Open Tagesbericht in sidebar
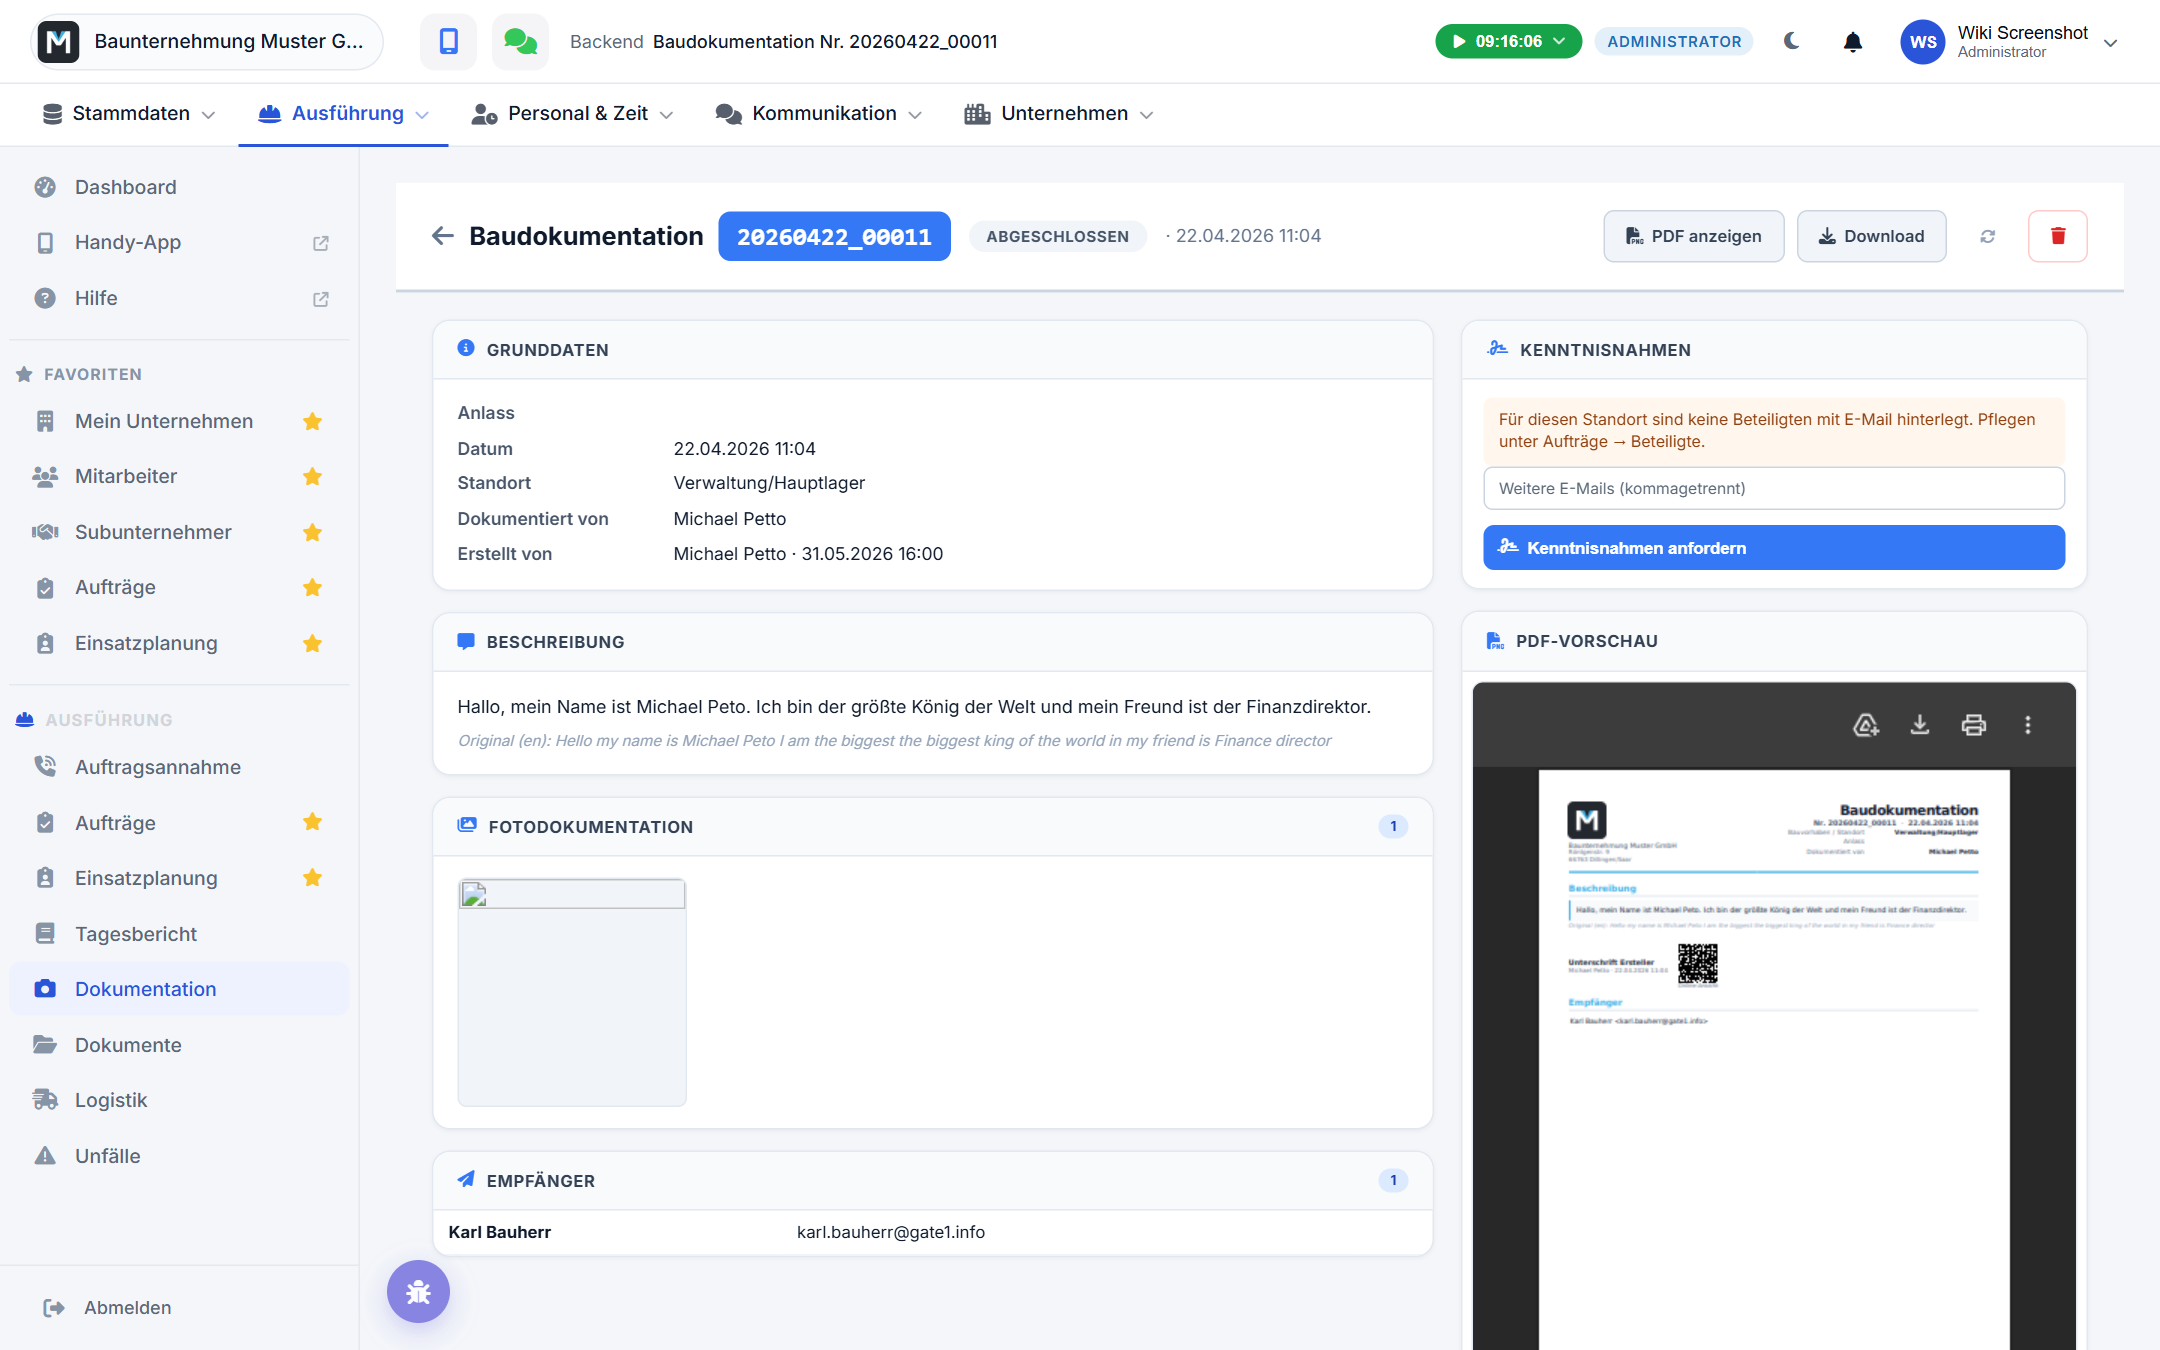2160x1350 pixels. click(x=179, y=934)
